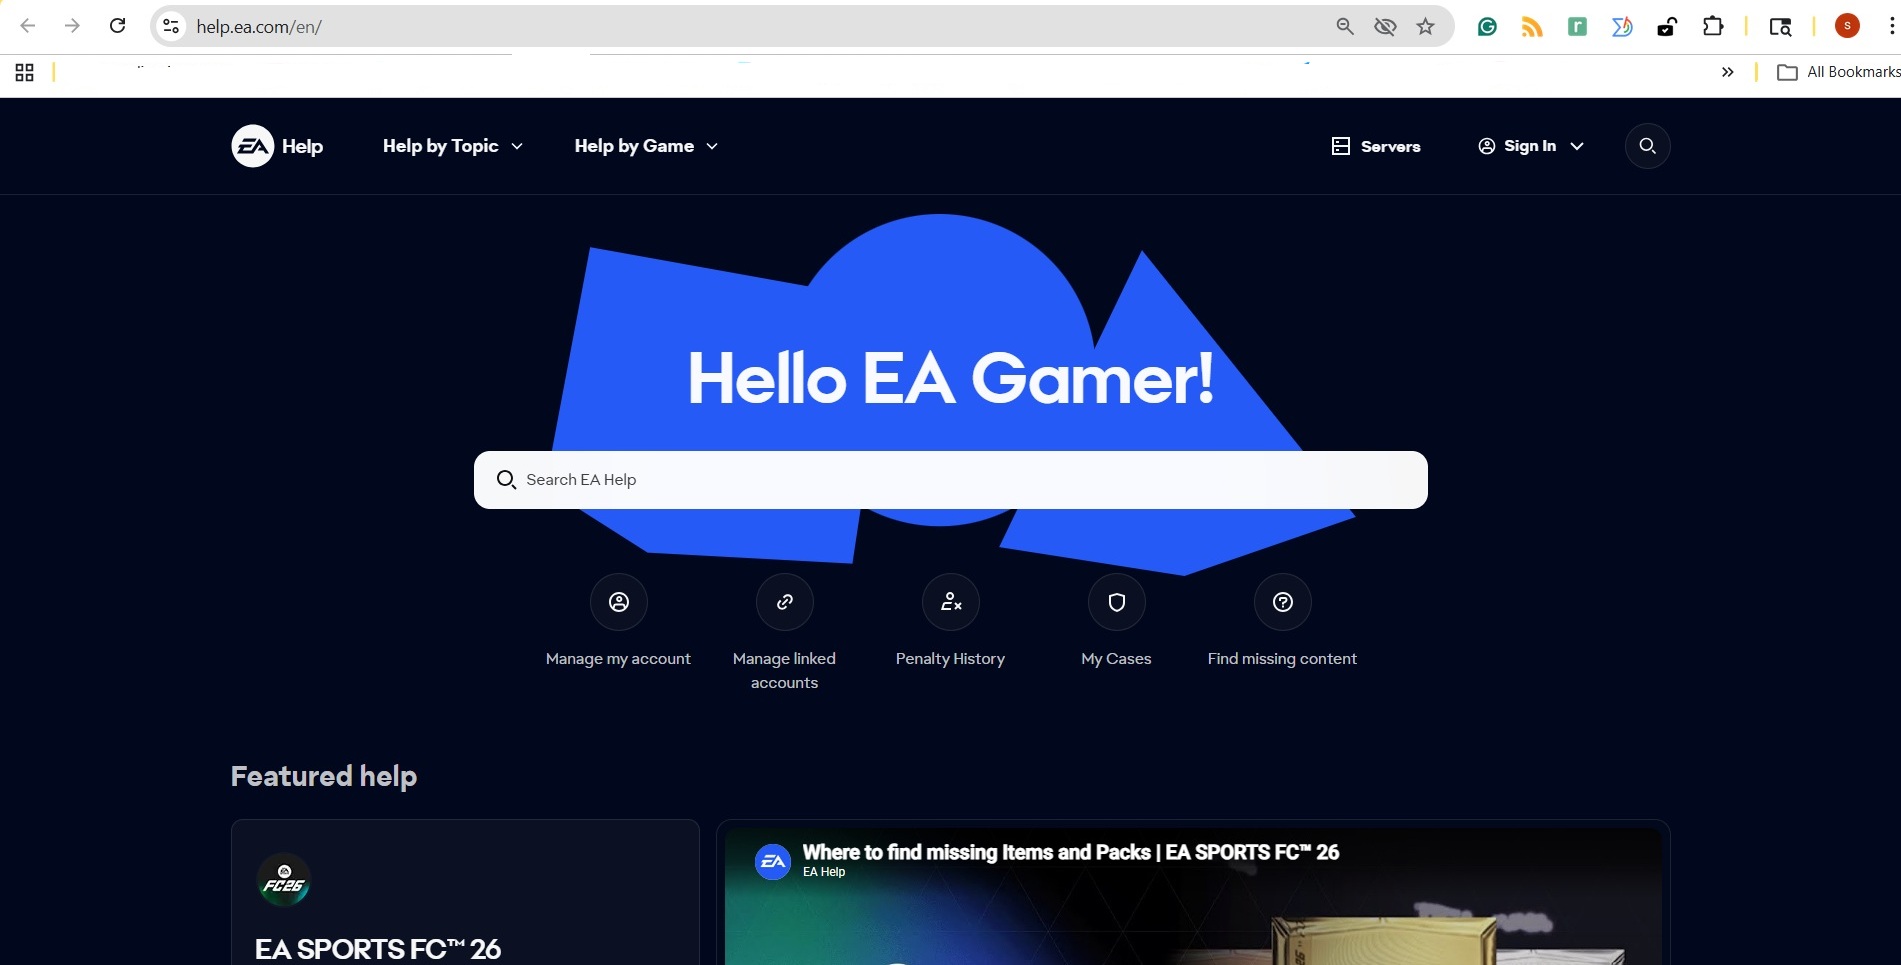The image size is (1901, 965).
Task: Click the Penalty History label
Action: coord(951,659)
